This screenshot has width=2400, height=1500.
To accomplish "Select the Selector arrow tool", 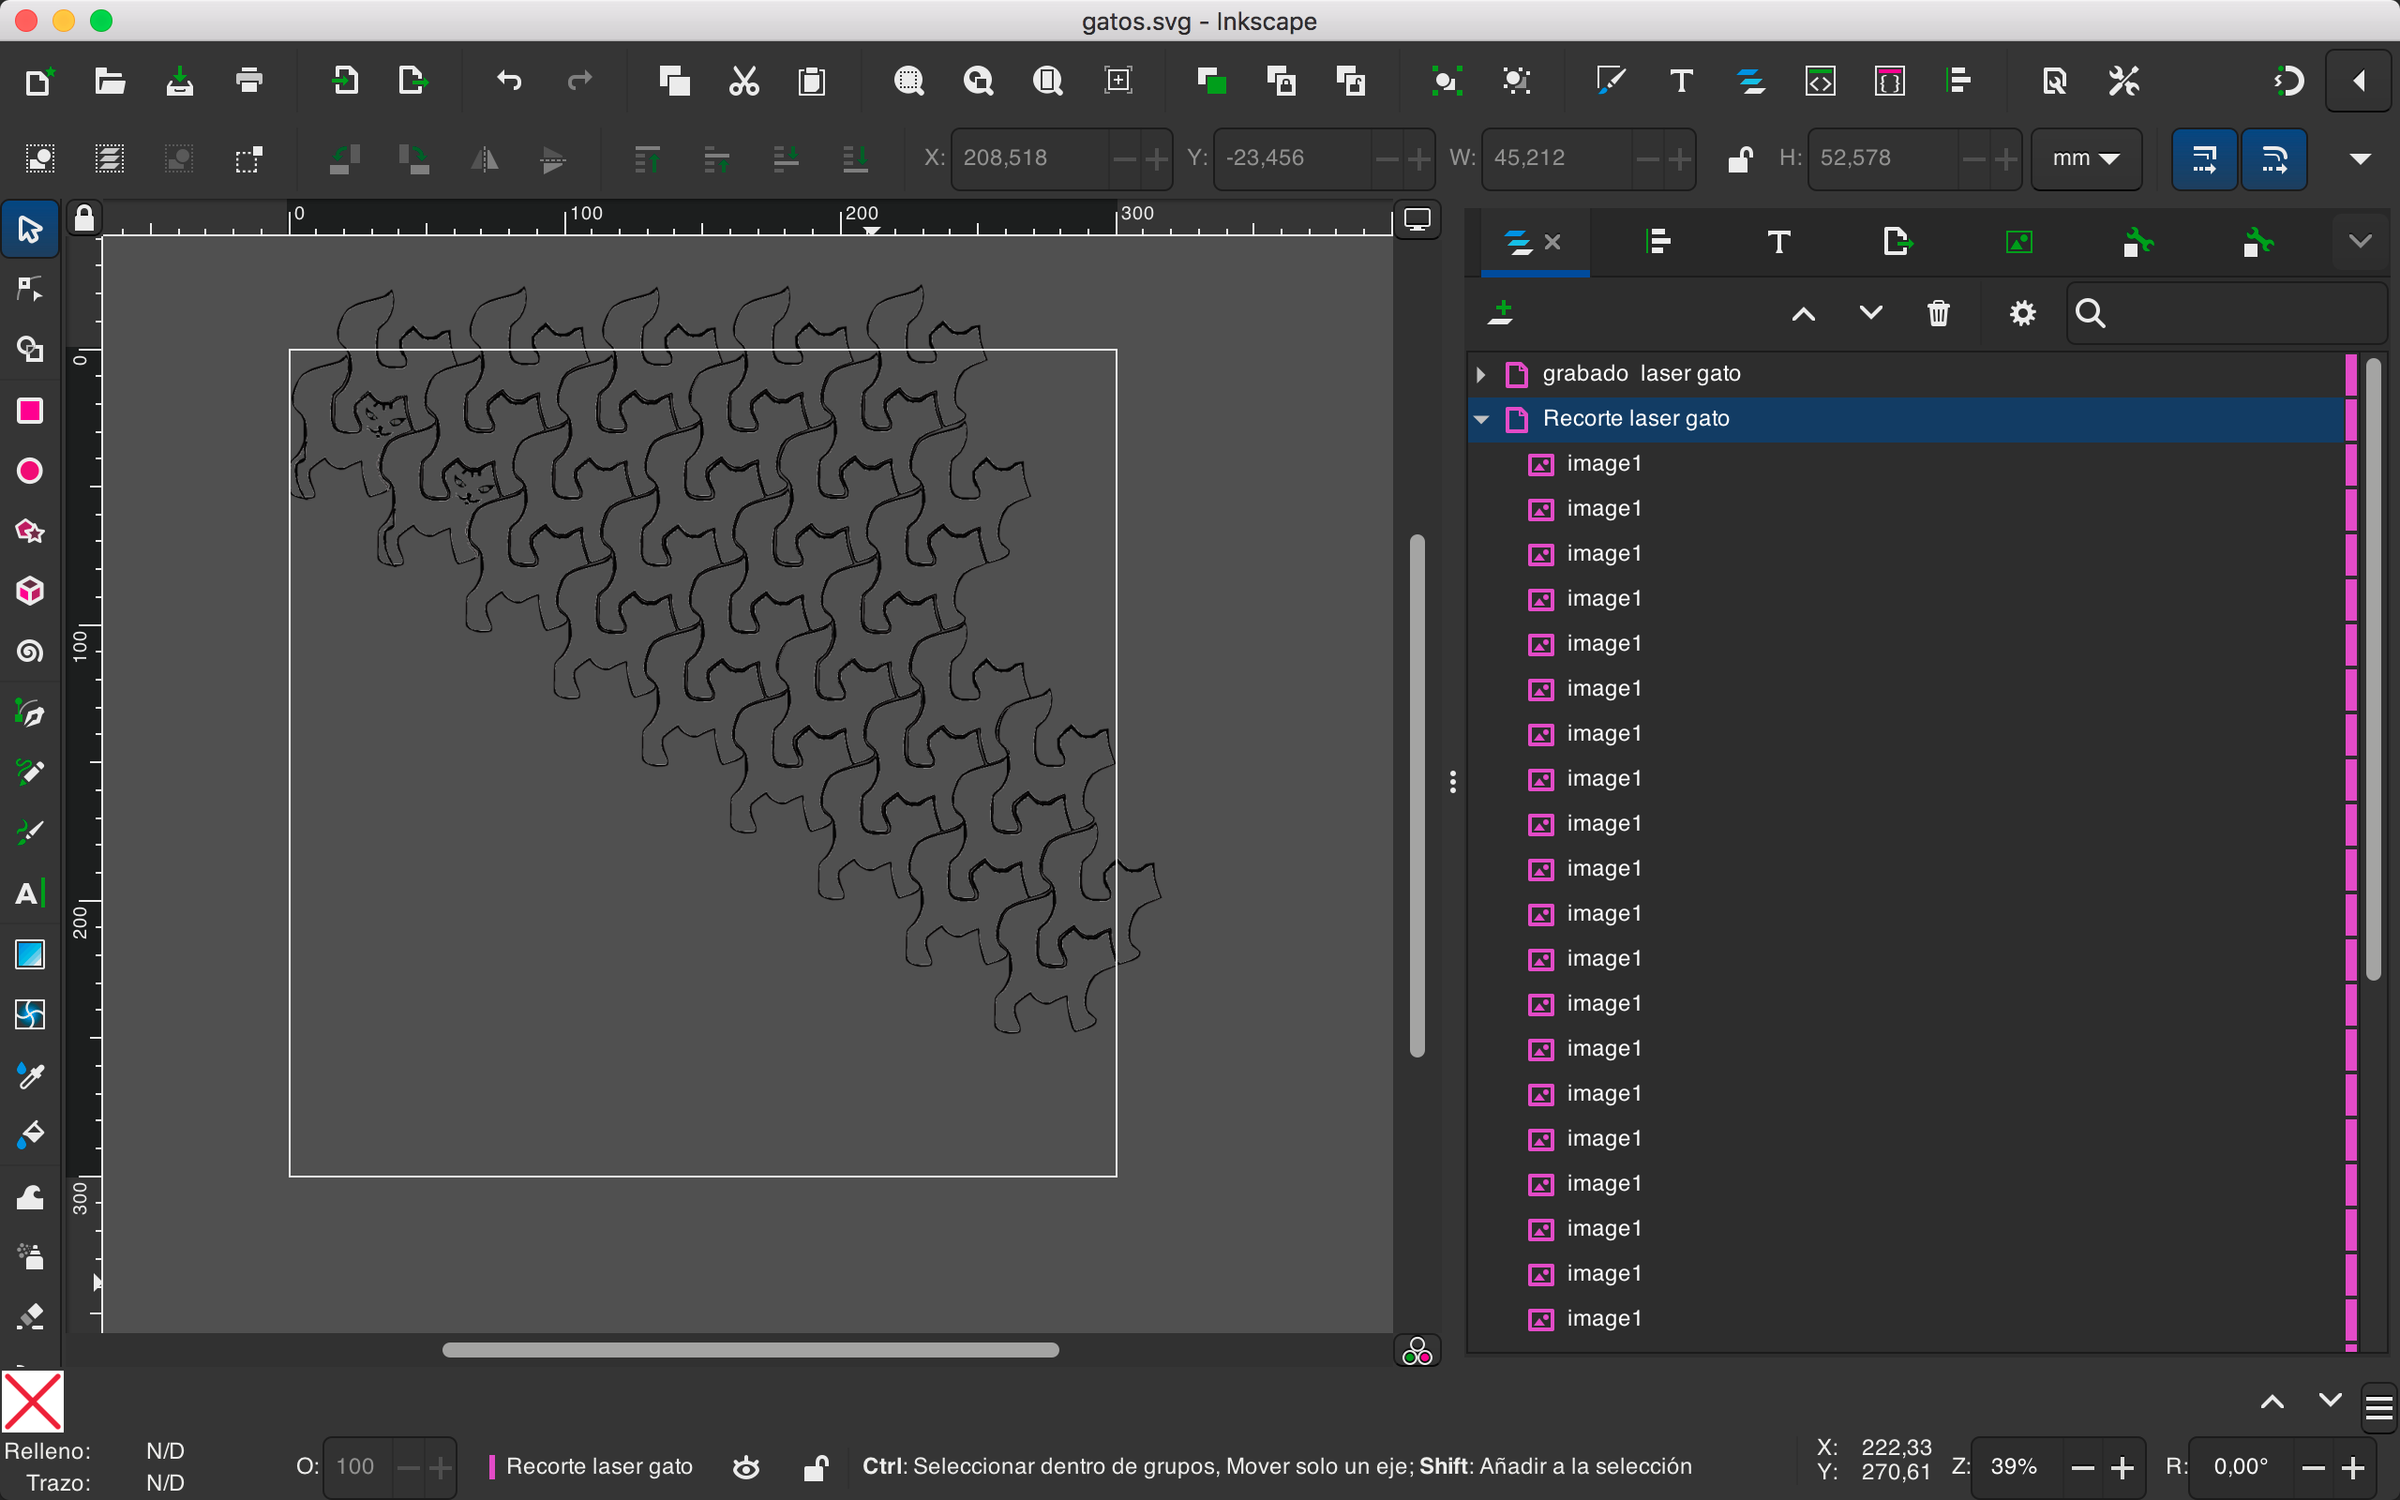I will click(30, 229).
